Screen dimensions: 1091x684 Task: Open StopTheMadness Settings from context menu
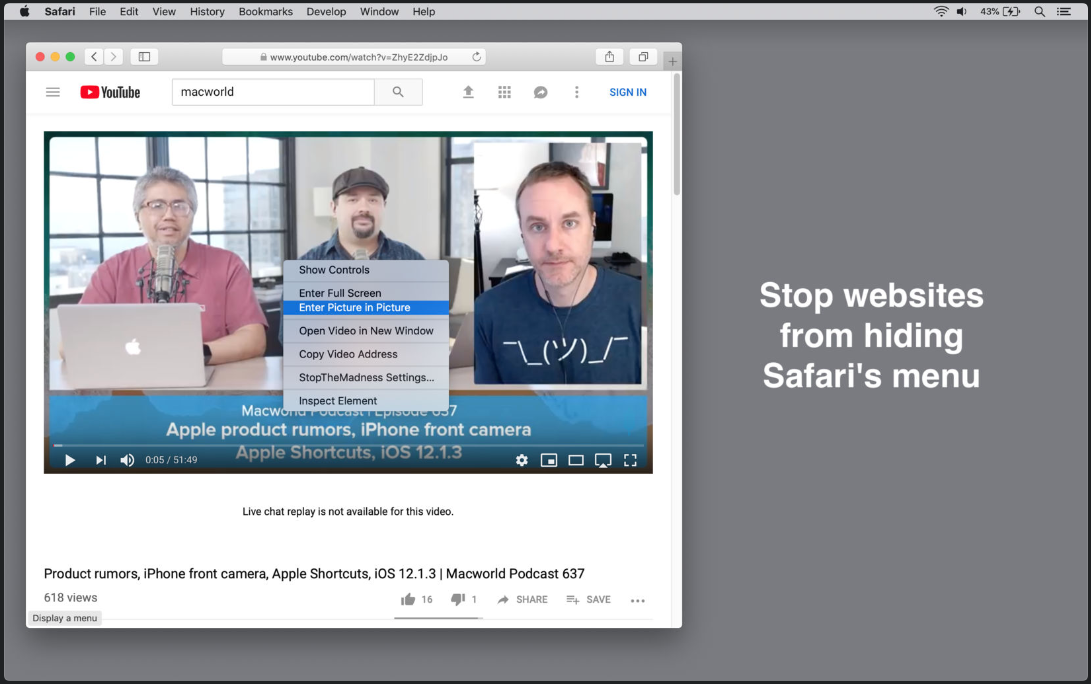366,377
